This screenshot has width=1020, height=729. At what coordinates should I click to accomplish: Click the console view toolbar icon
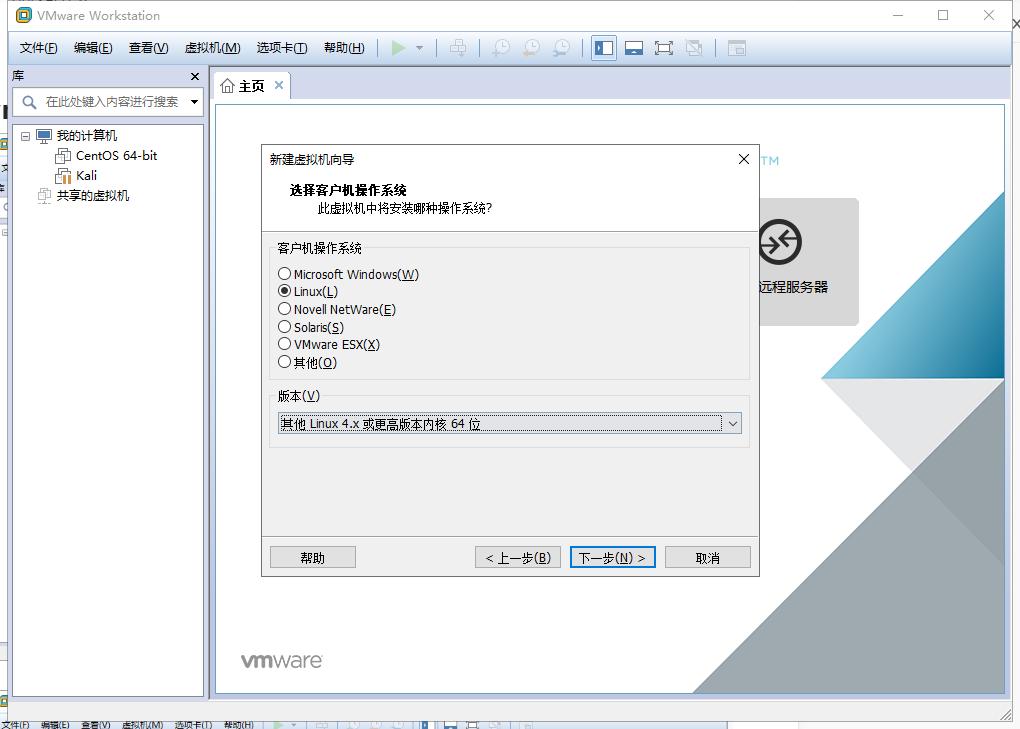(x=736, y=48)
